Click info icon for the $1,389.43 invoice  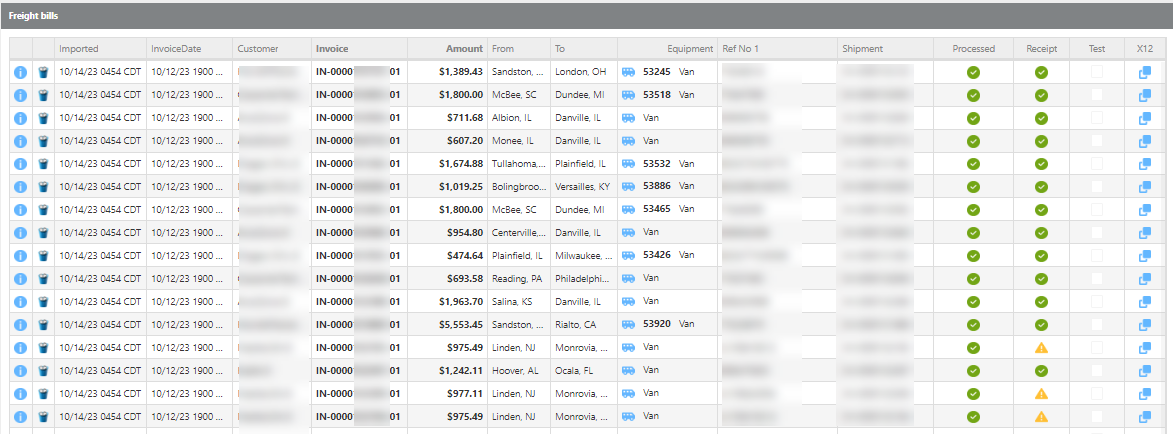(20, 72)
